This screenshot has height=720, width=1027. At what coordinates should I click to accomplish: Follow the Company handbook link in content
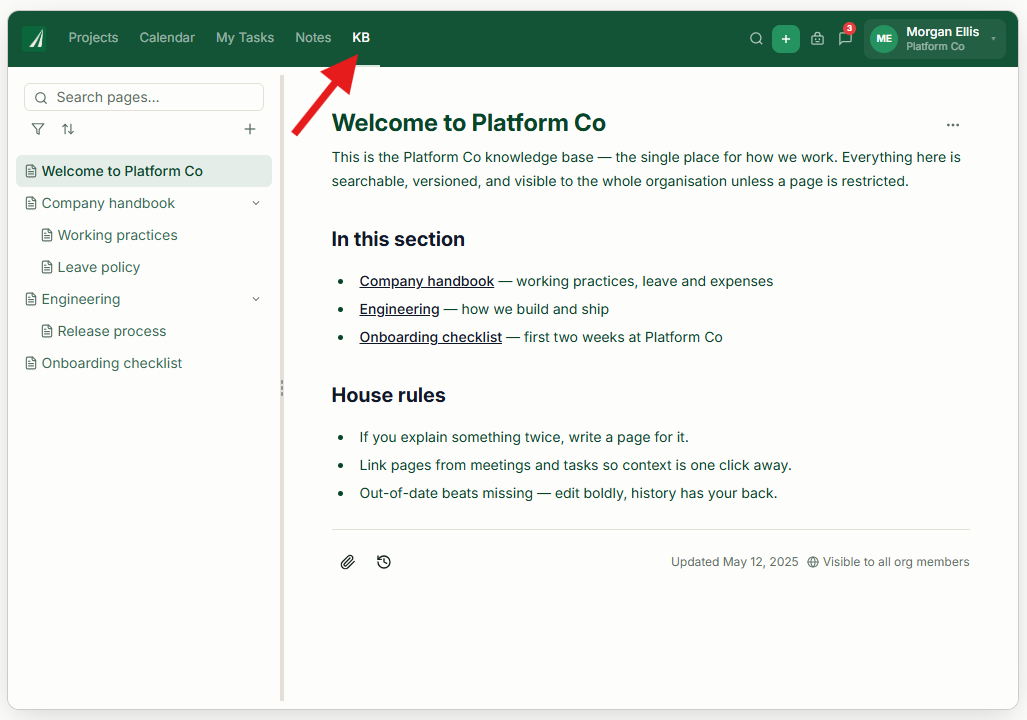coord(426,281)
